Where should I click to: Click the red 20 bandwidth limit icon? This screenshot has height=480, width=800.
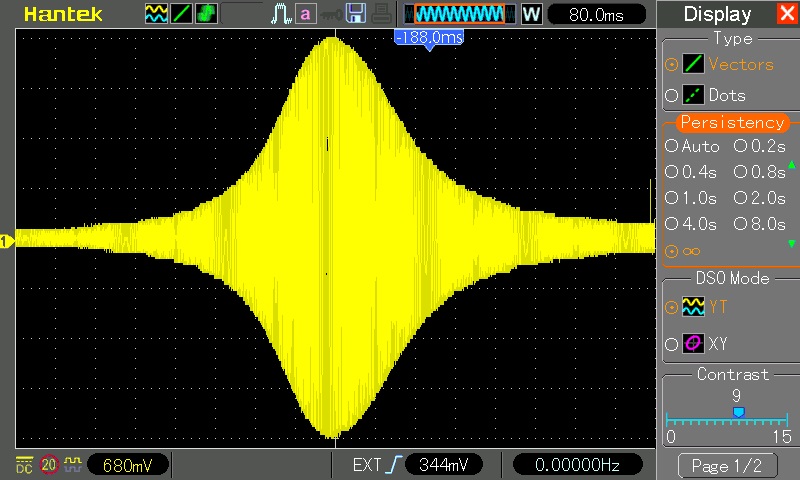(49, 464)
